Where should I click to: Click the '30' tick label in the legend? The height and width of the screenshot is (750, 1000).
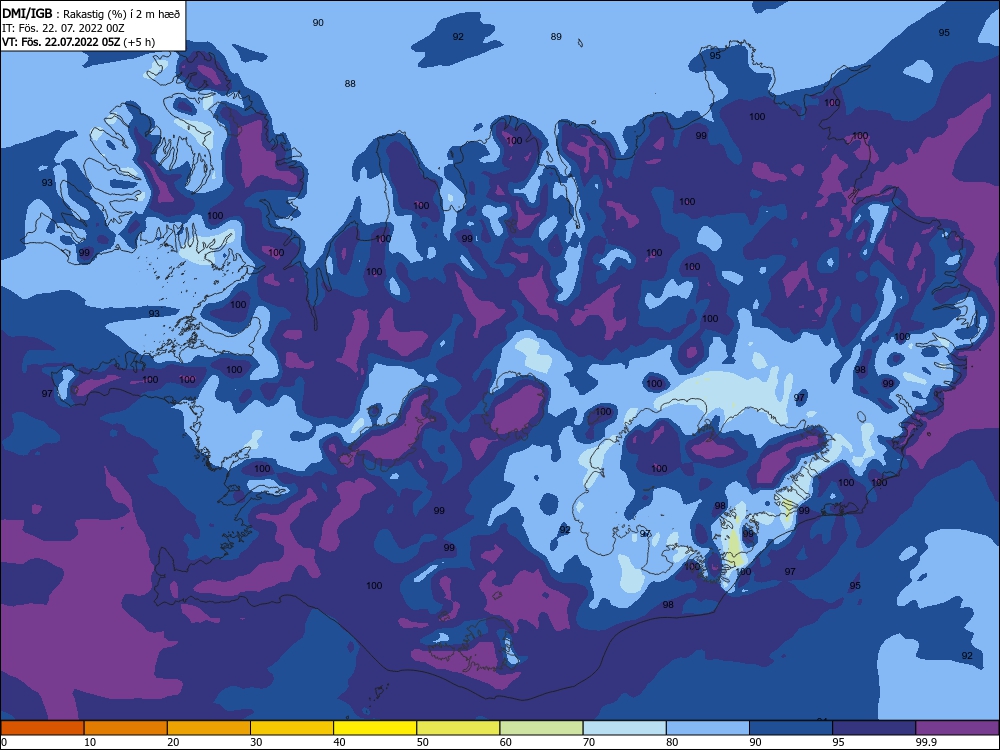tap(256, 742)
